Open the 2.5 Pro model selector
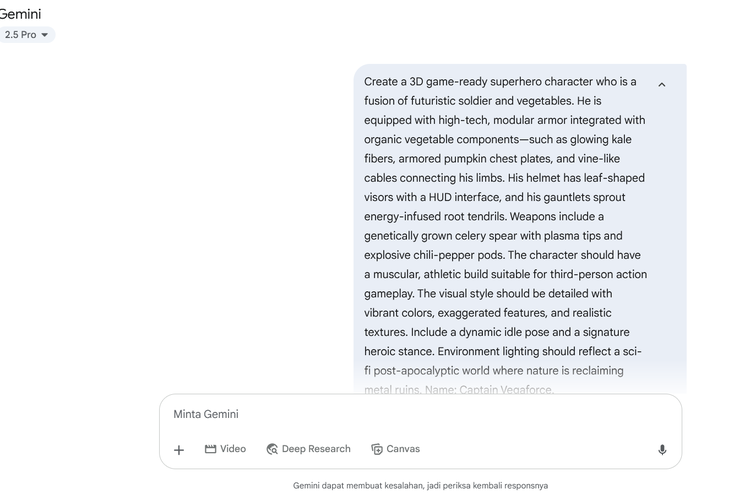The height and width of the screenshot is (500, 750). click(26, 34)
